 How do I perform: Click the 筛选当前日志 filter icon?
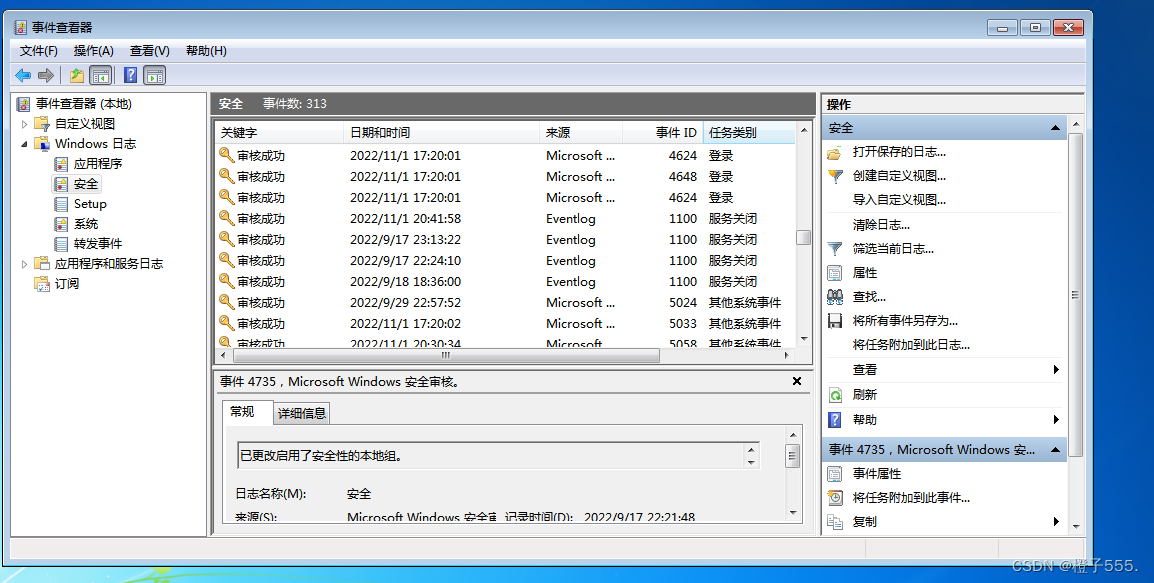click(835, 249)
